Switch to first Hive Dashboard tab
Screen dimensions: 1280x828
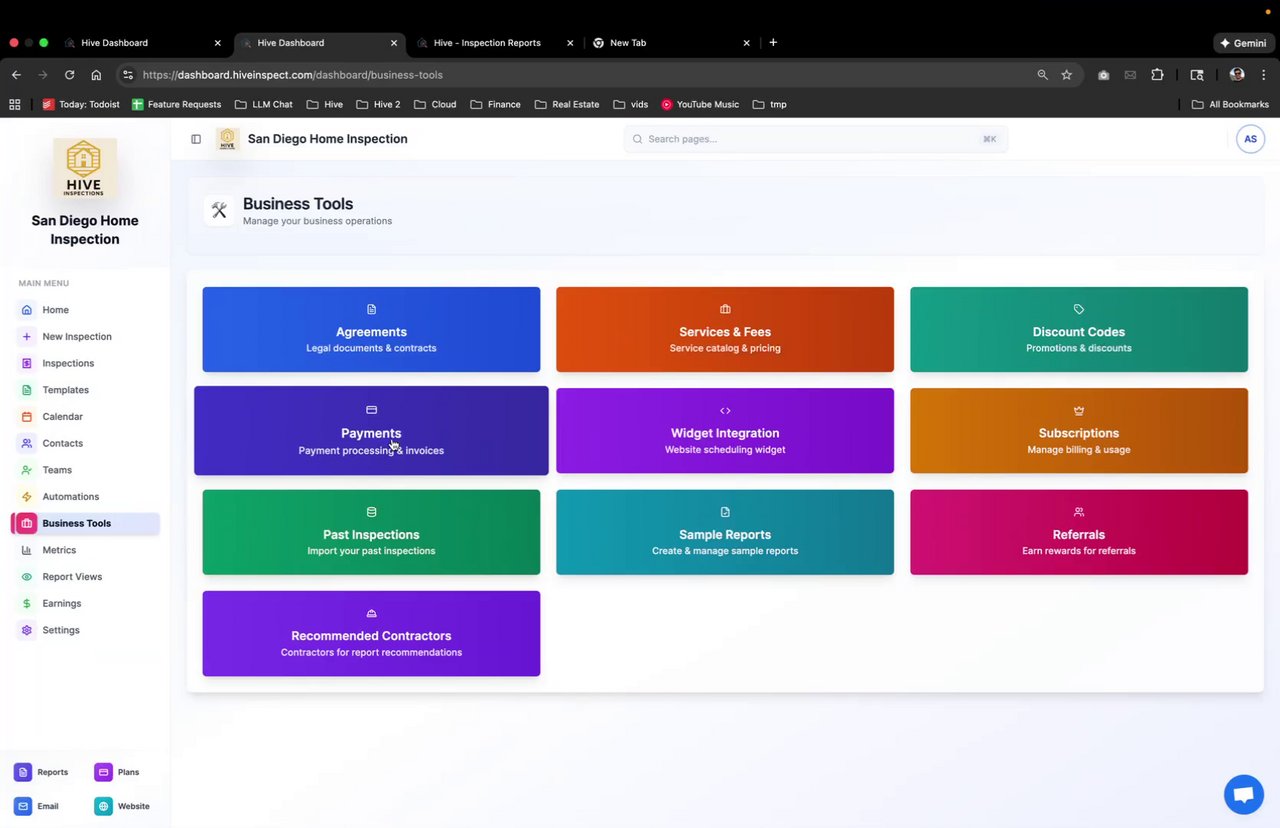click(x=143, y=43)
